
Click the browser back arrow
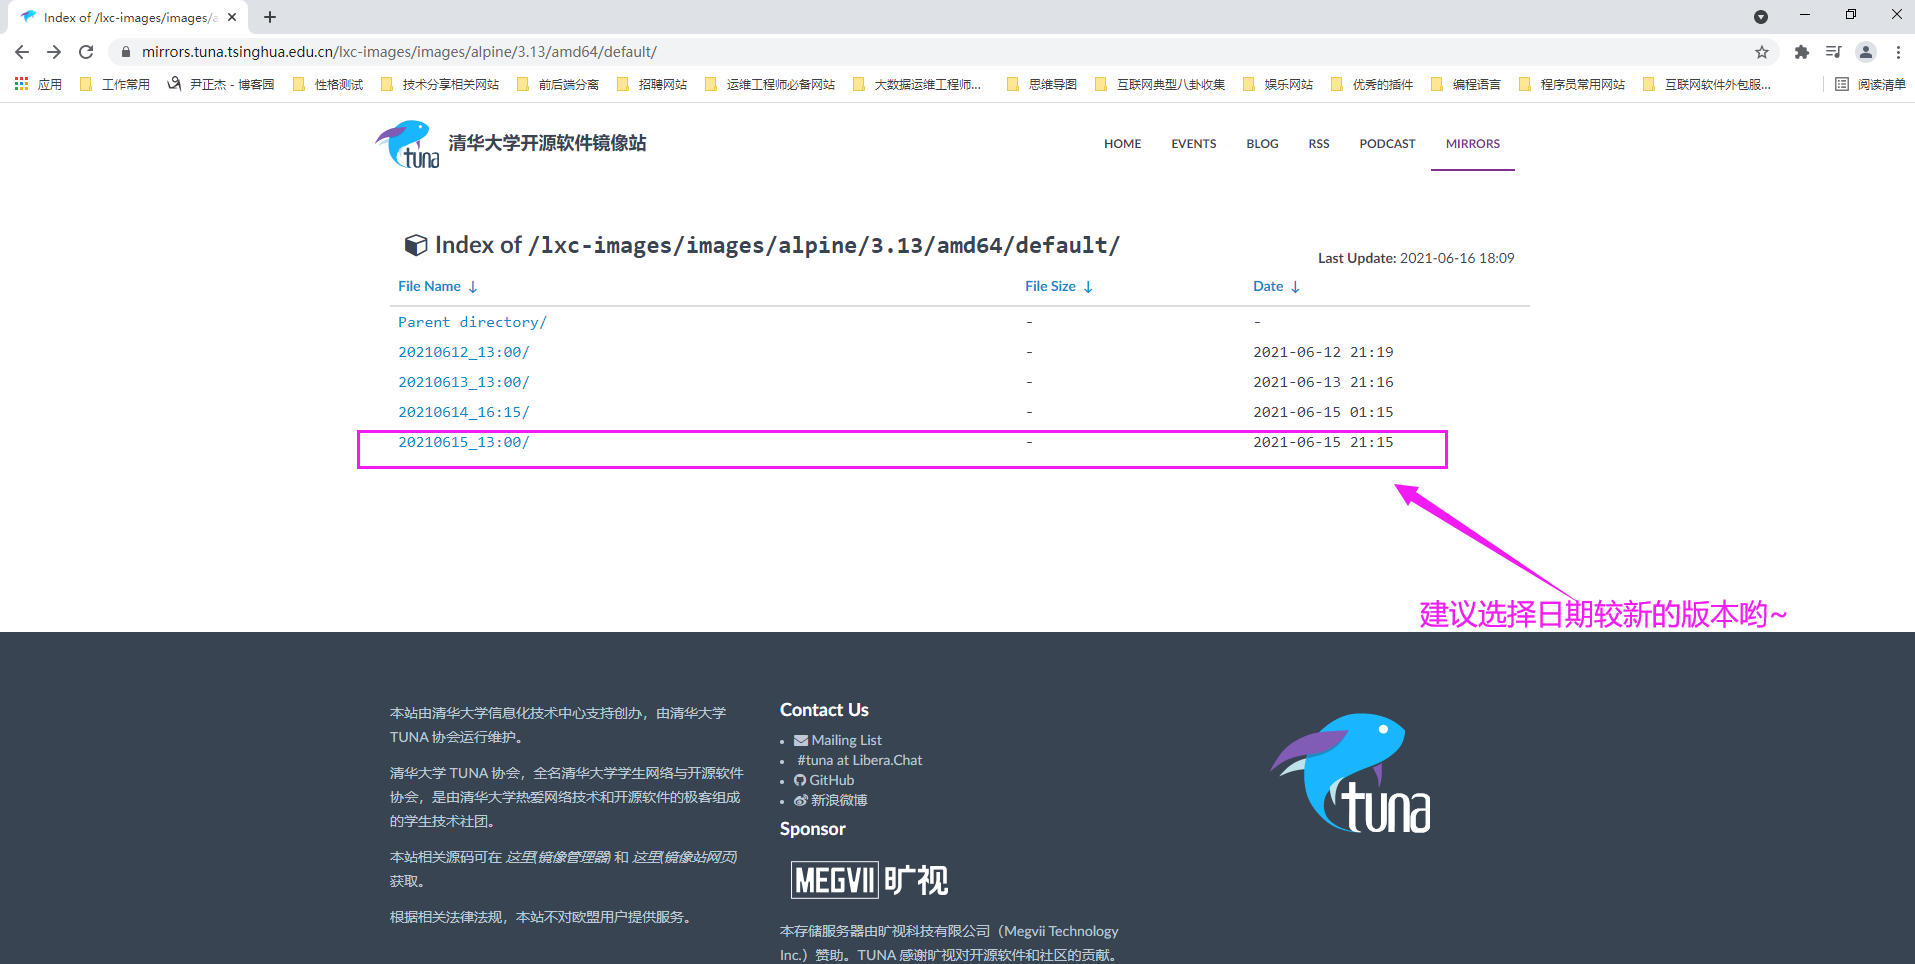(22, 52)
